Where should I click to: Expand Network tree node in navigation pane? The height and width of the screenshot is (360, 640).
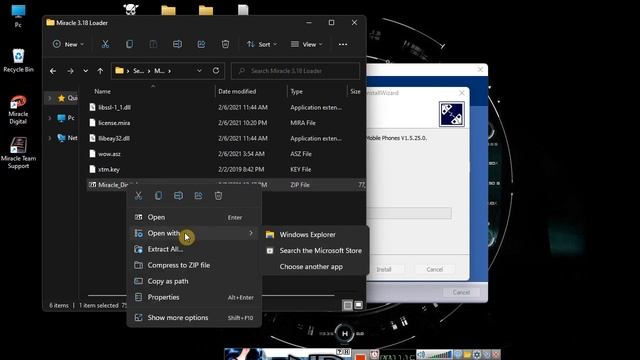50,138
